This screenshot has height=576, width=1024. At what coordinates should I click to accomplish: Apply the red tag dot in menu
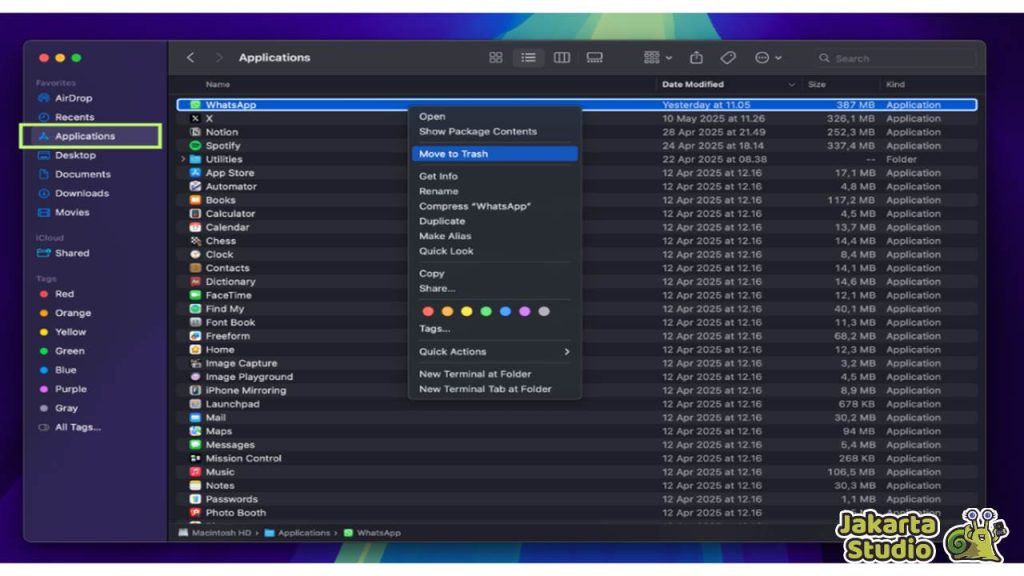pos(428,312)
